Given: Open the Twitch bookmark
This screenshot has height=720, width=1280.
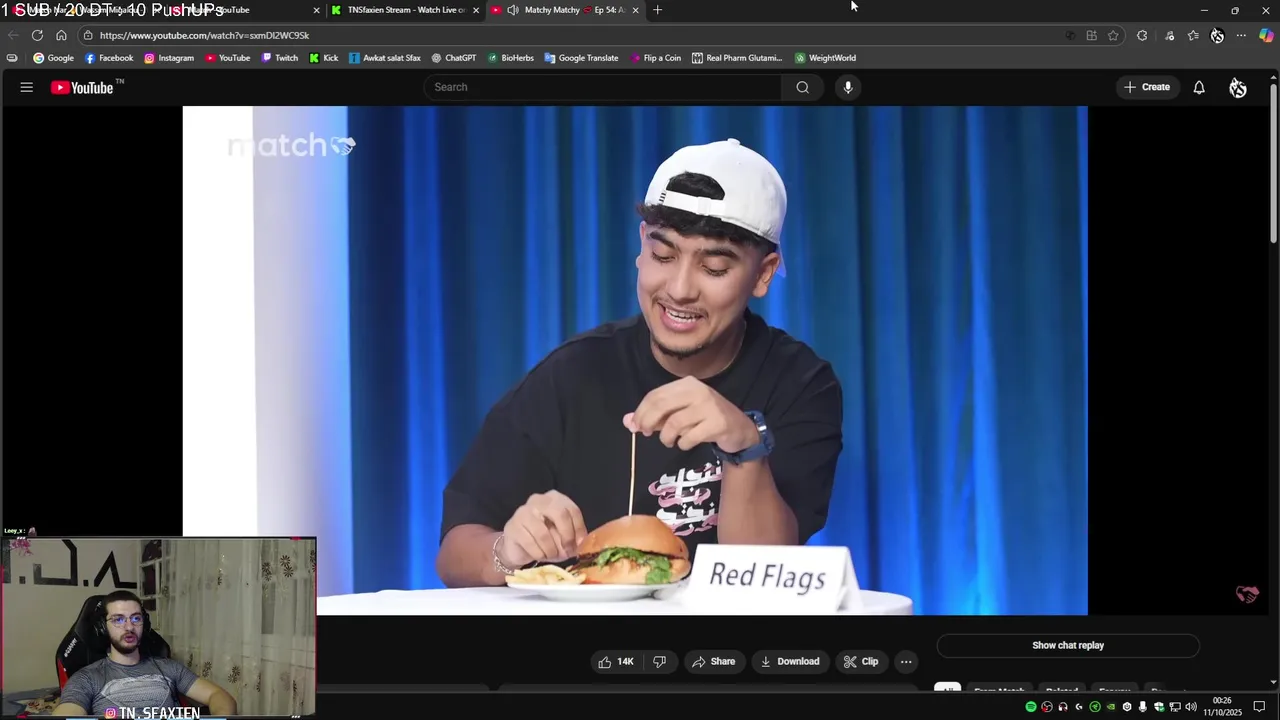Looking at the screenshot, I should (x=279, y=58).
